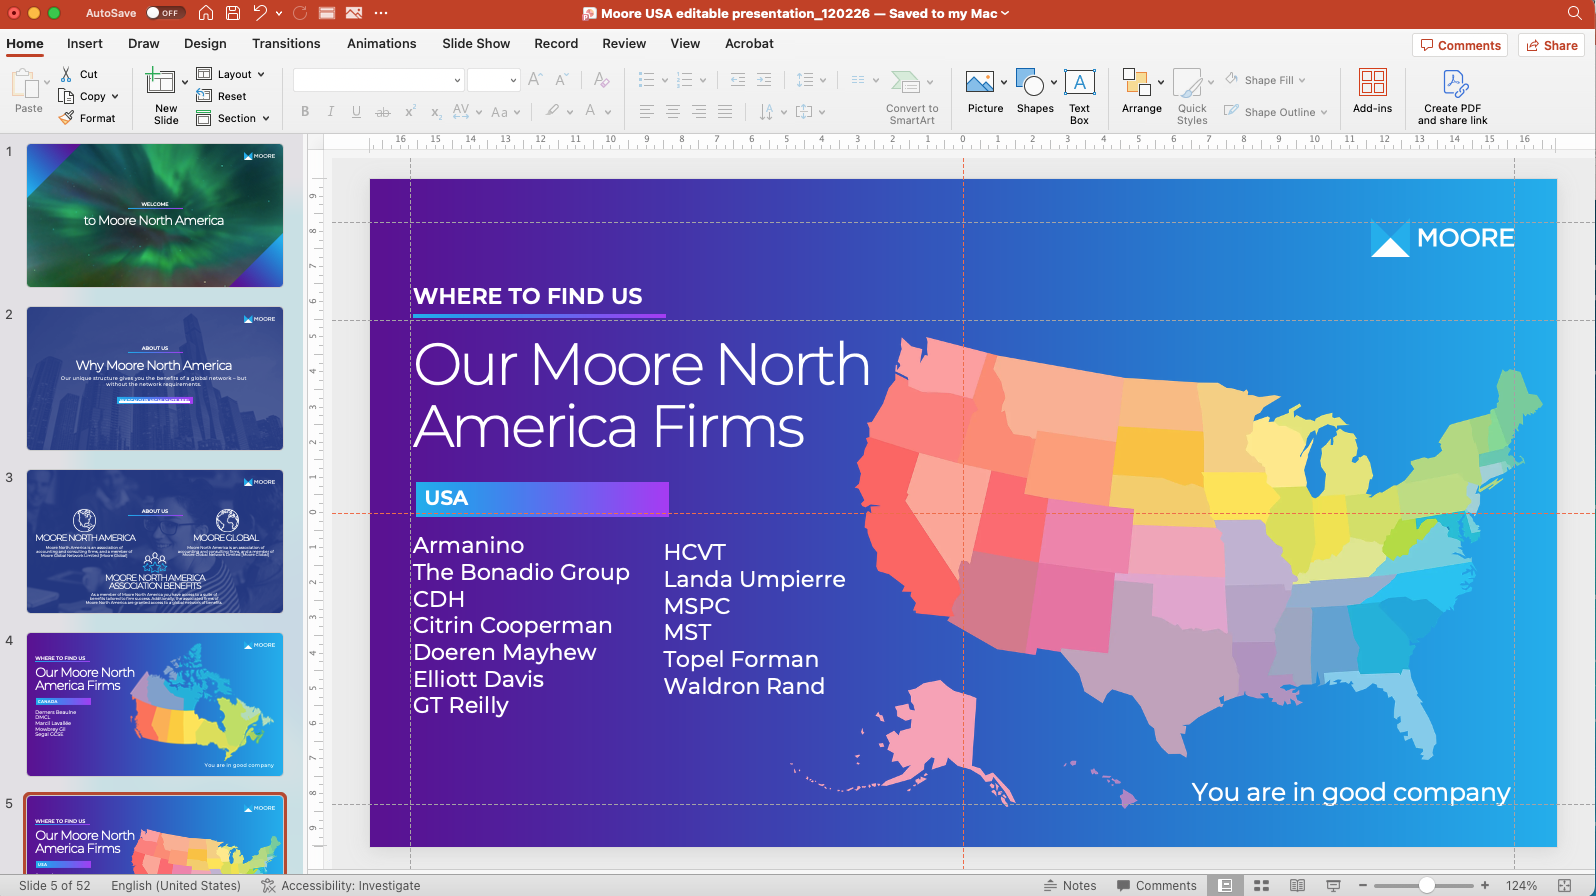This screenshot has width=1596, height=896.
Task: Open the Shapes gallery
Action: [x=1035, y=92]
